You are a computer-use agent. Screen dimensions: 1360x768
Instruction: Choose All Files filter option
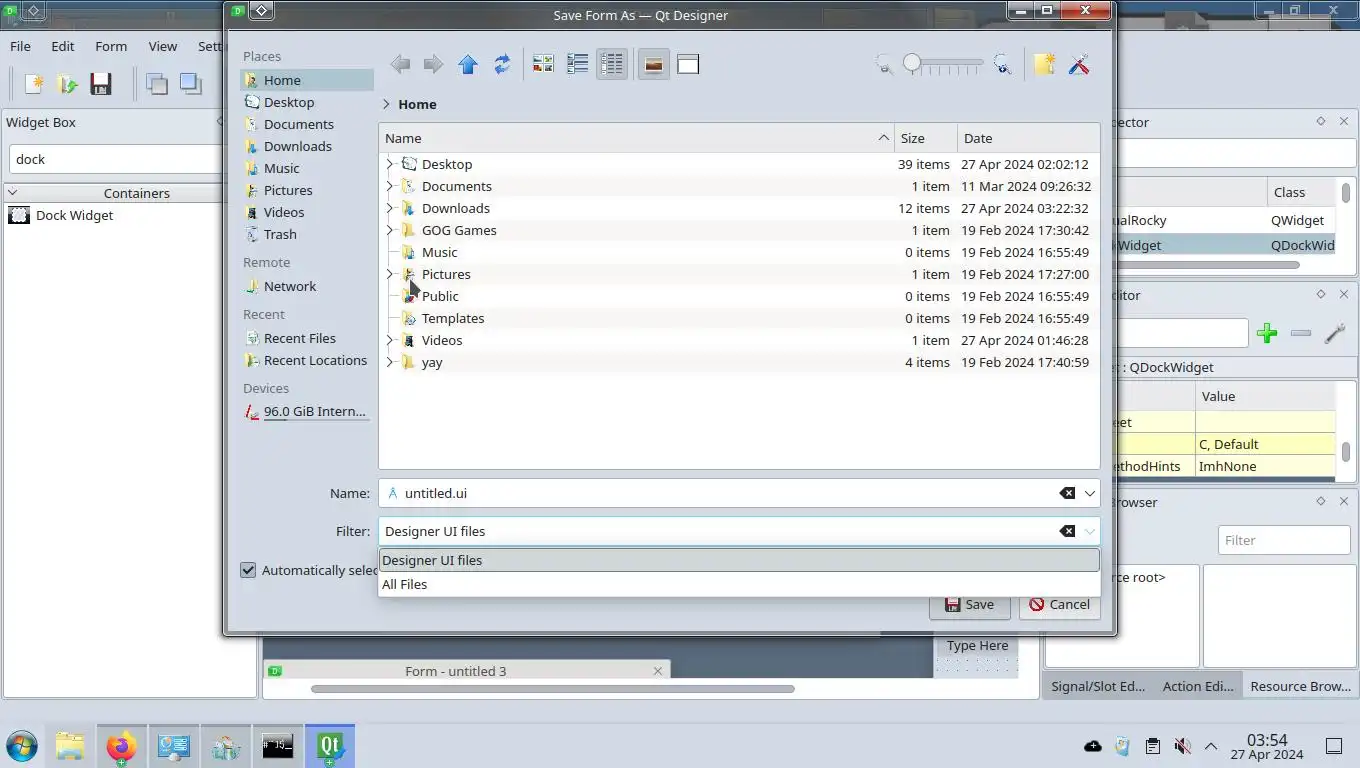click(x=739, y=584)
